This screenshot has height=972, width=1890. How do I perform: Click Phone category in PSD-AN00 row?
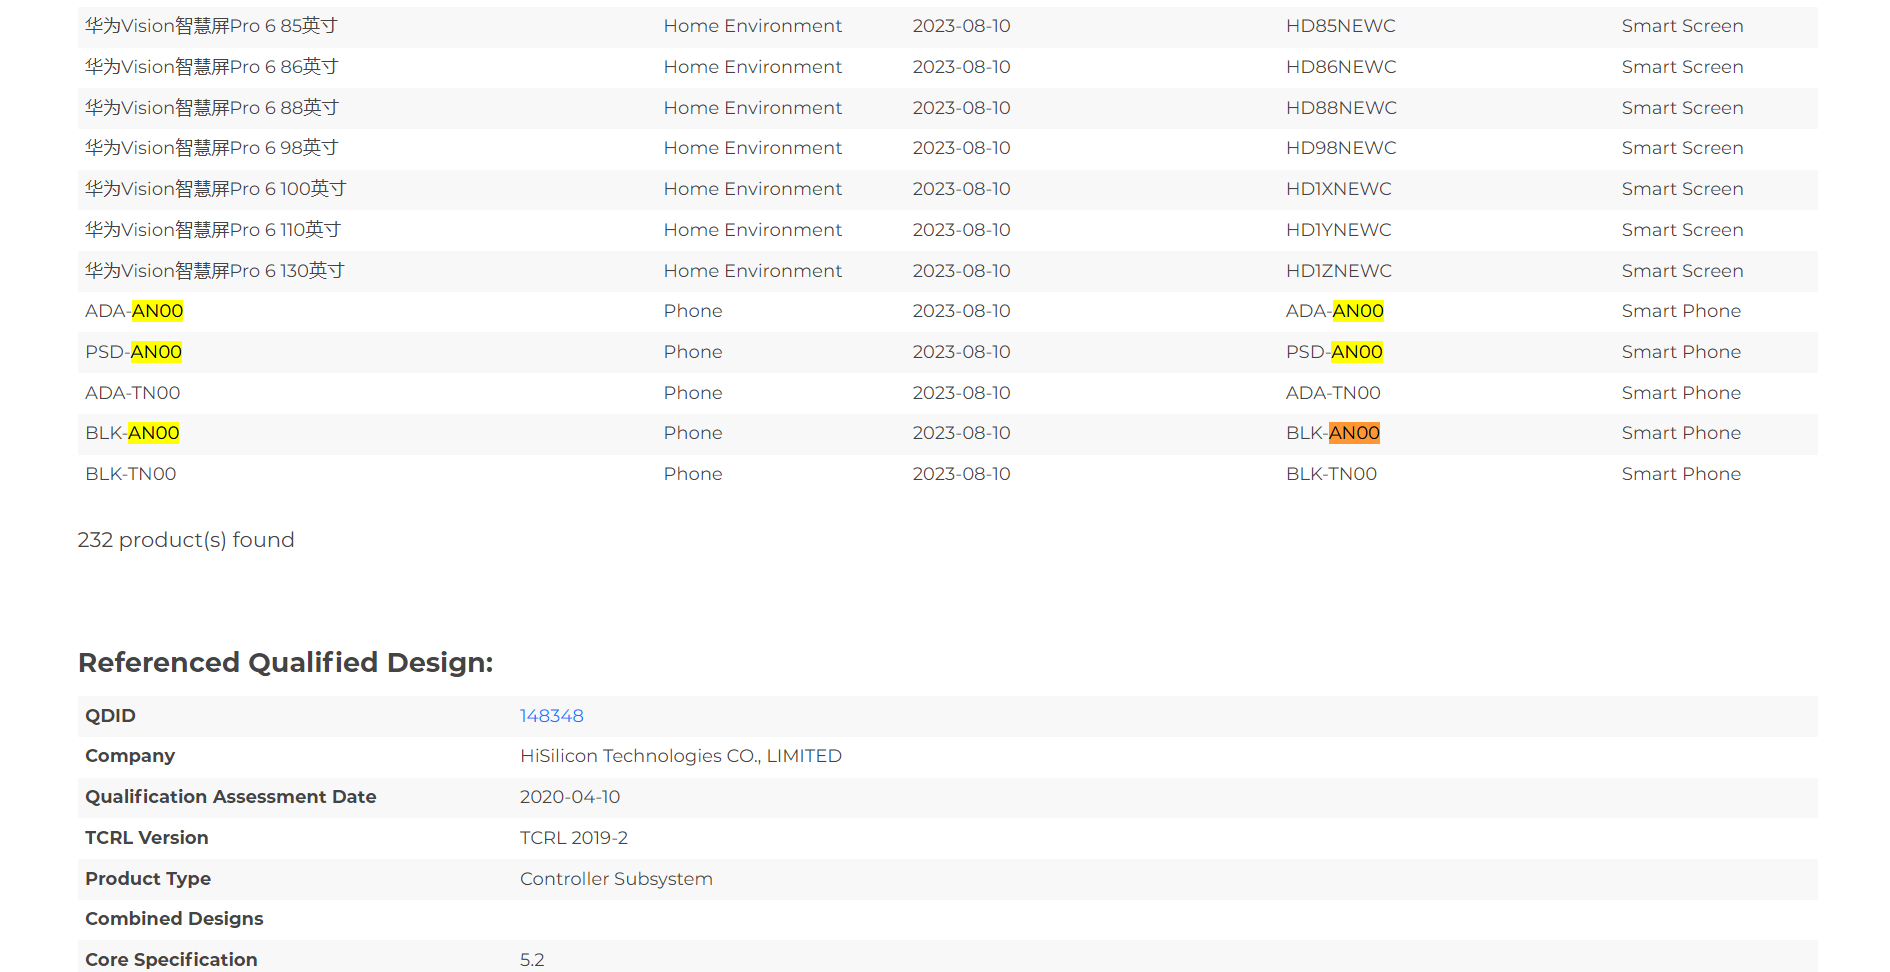(692, 352)
